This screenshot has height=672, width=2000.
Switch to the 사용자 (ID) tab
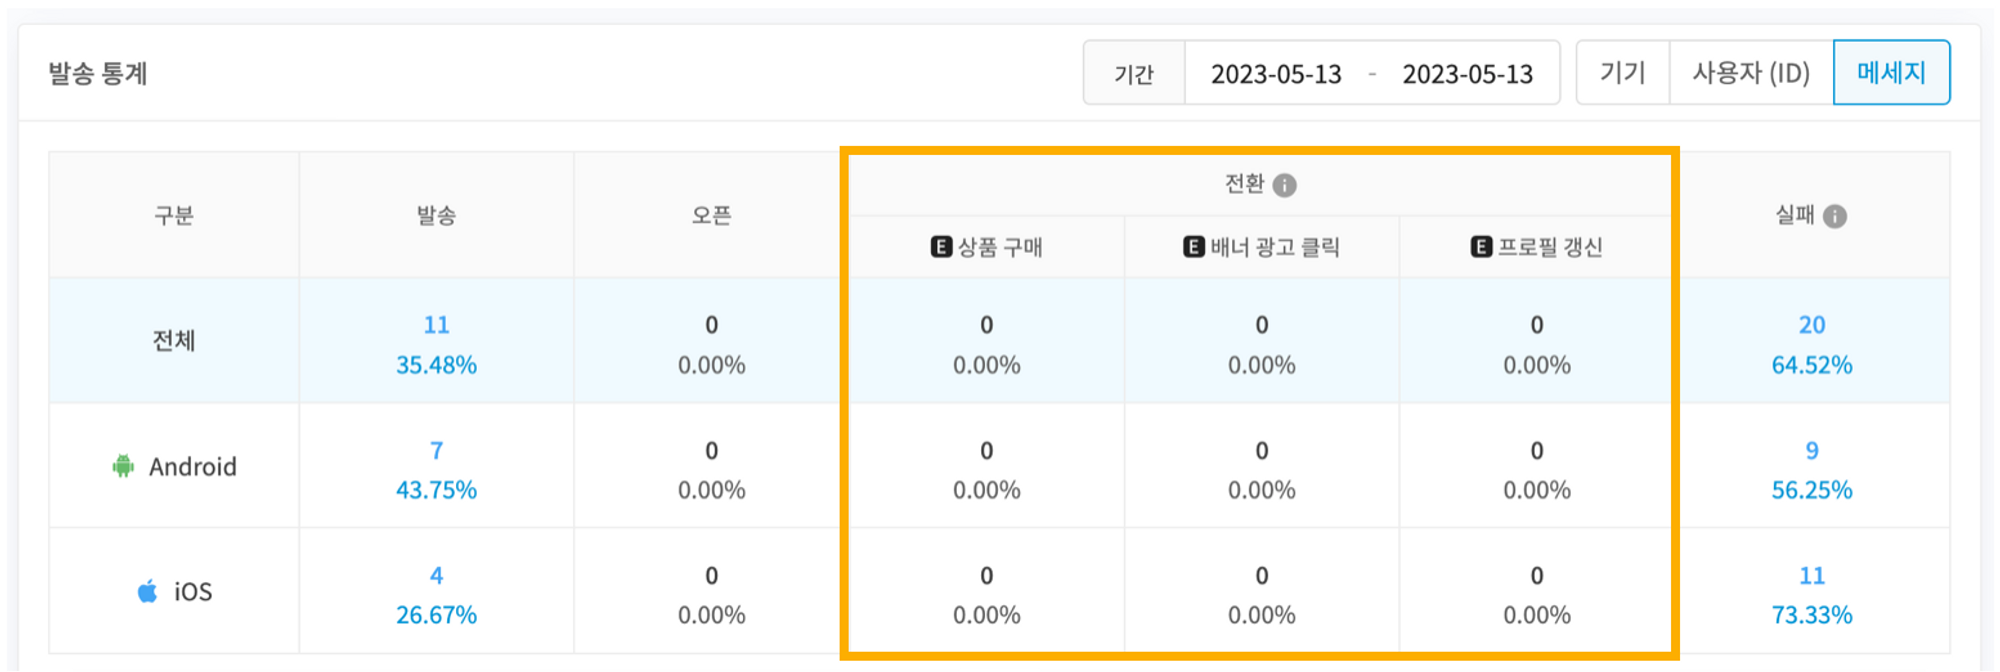click(x=1751, y=73)
